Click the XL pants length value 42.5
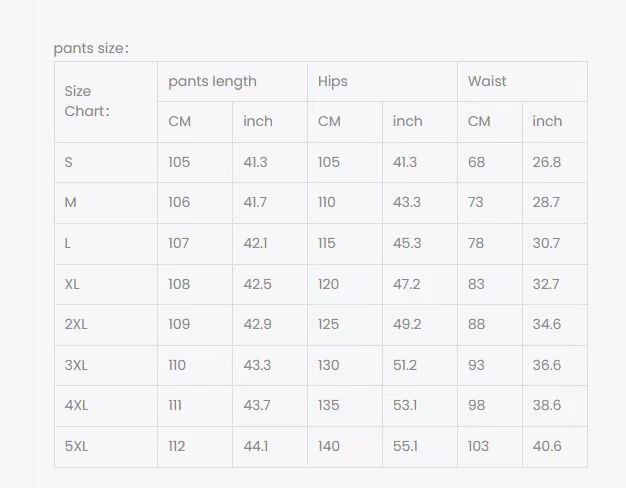The image size is (626, 488). point(257,284)
